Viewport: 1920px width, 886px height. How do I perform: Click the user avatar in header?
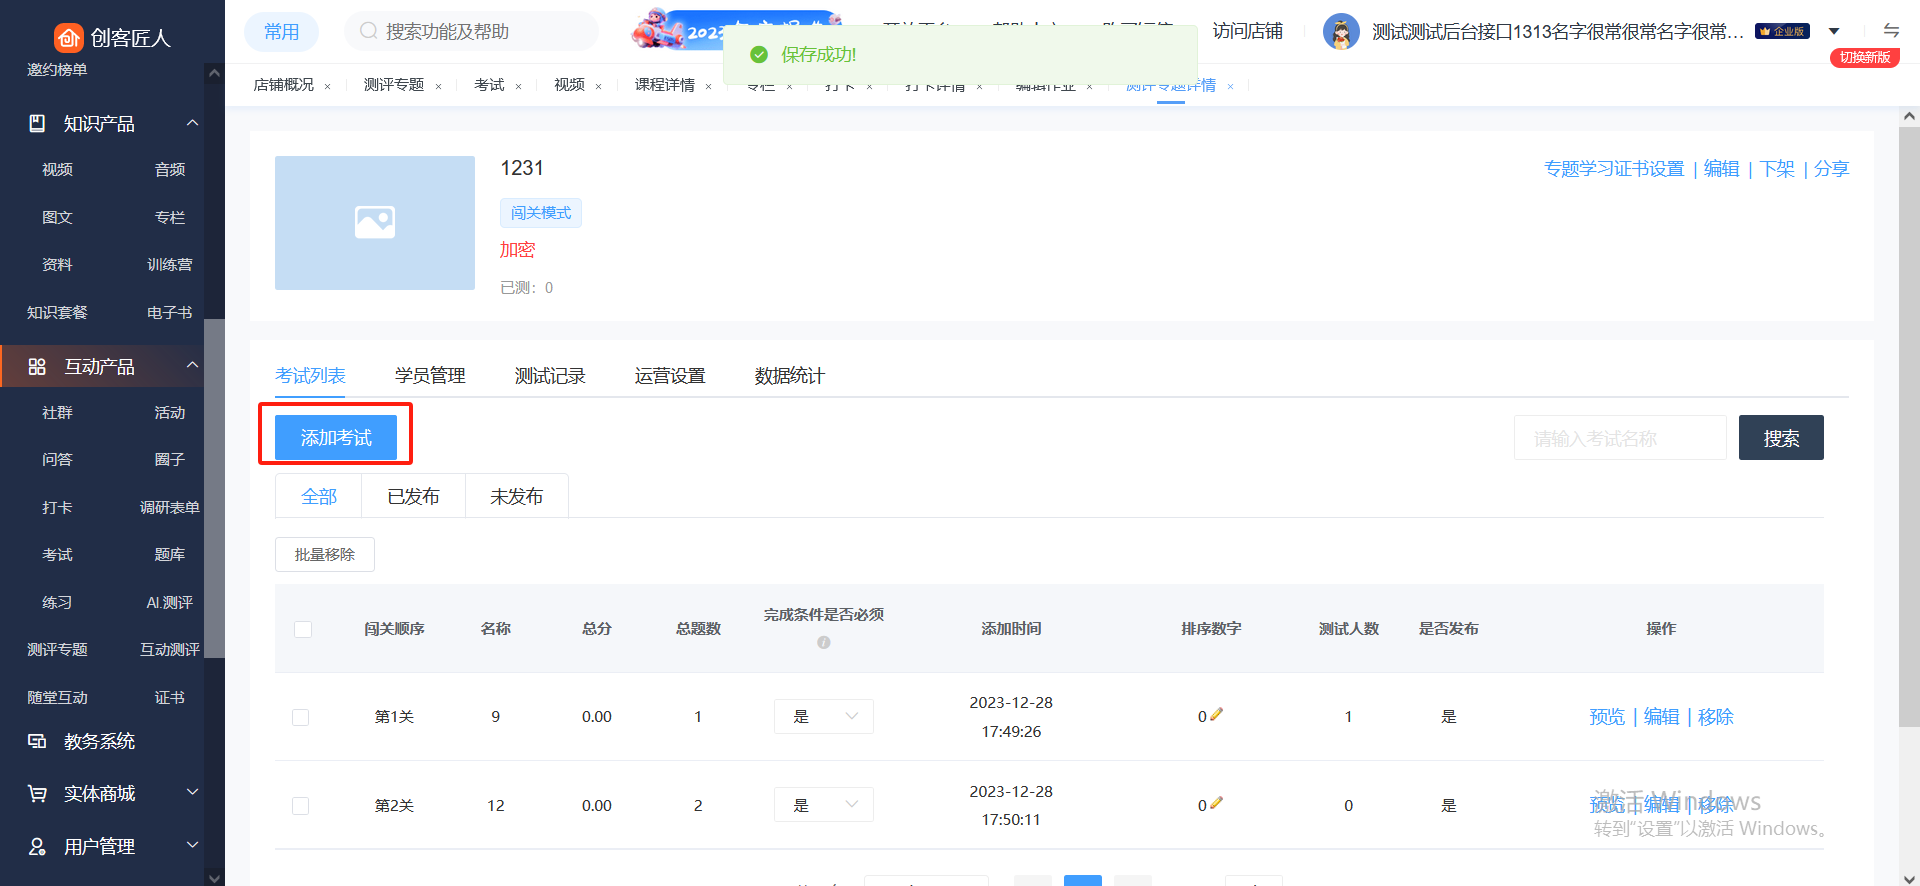(x=1340, y=32)
